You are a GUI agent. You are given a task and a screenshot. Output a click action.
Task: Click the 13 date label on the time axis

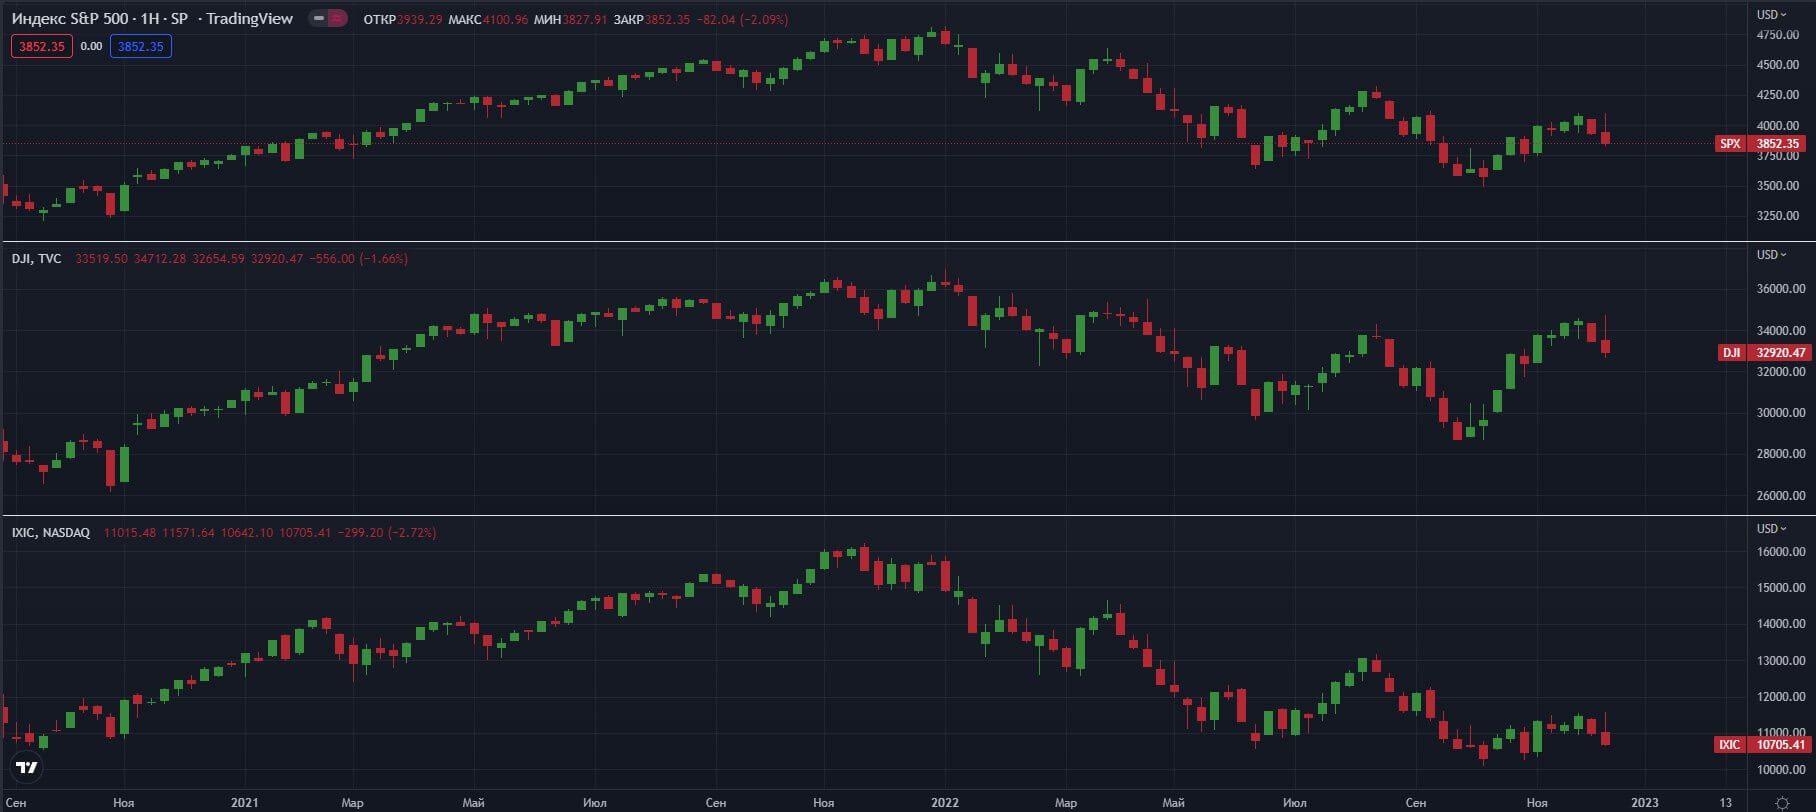1725,802
